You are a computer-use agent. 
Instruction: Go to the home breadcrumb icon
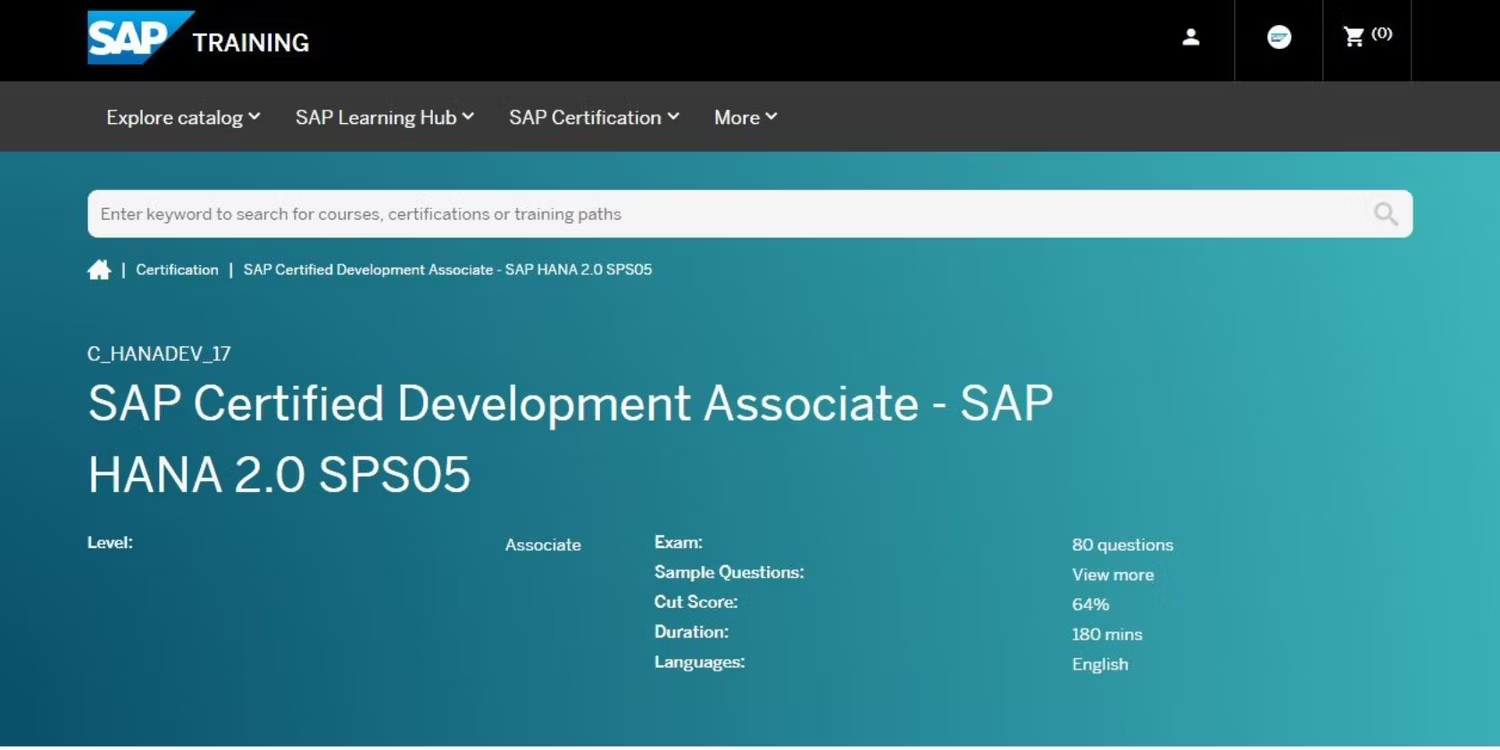(x=99, y=270)
